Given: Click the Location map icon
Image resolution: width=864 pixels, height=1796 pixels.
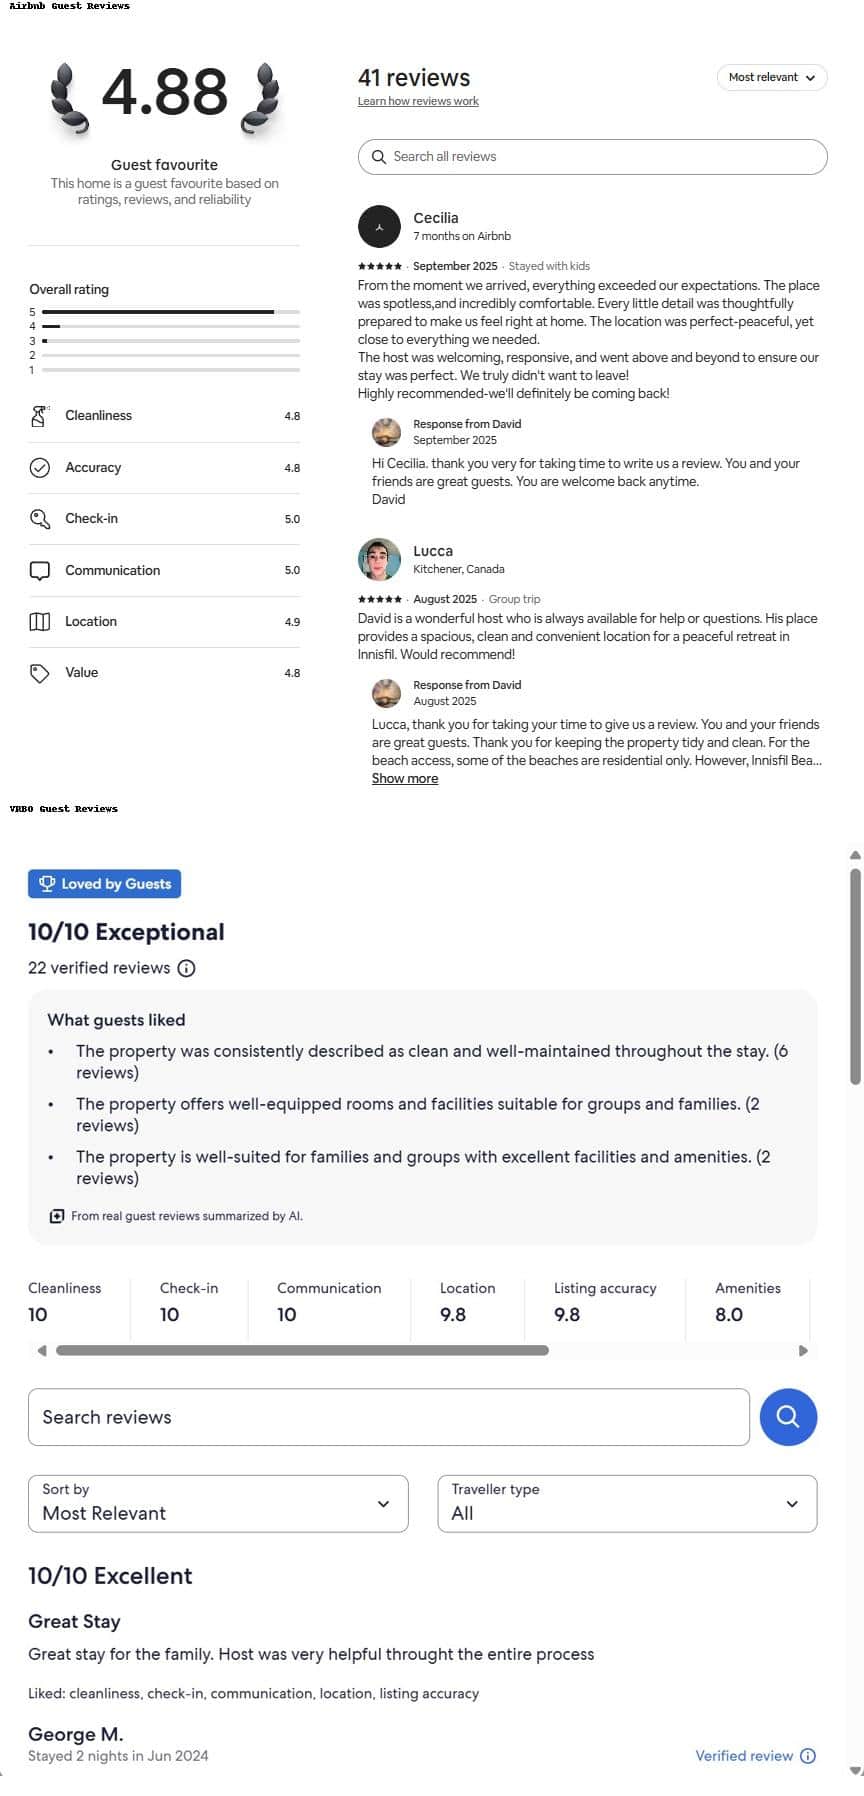Looking at the screenshot, I should coord(40,622).
